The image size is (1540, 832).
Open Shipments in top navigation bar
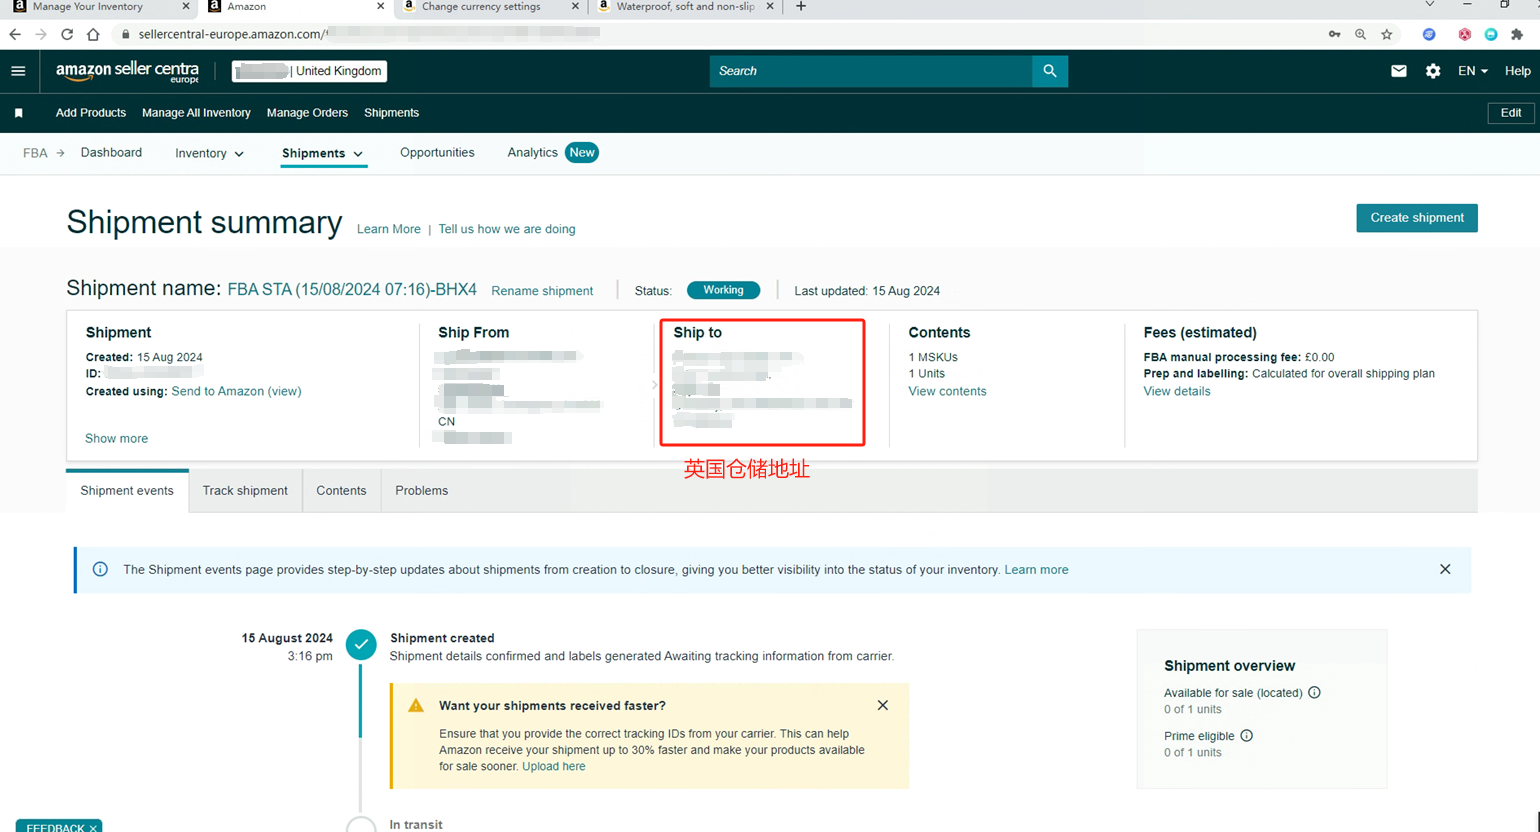(x=391, y=113)
